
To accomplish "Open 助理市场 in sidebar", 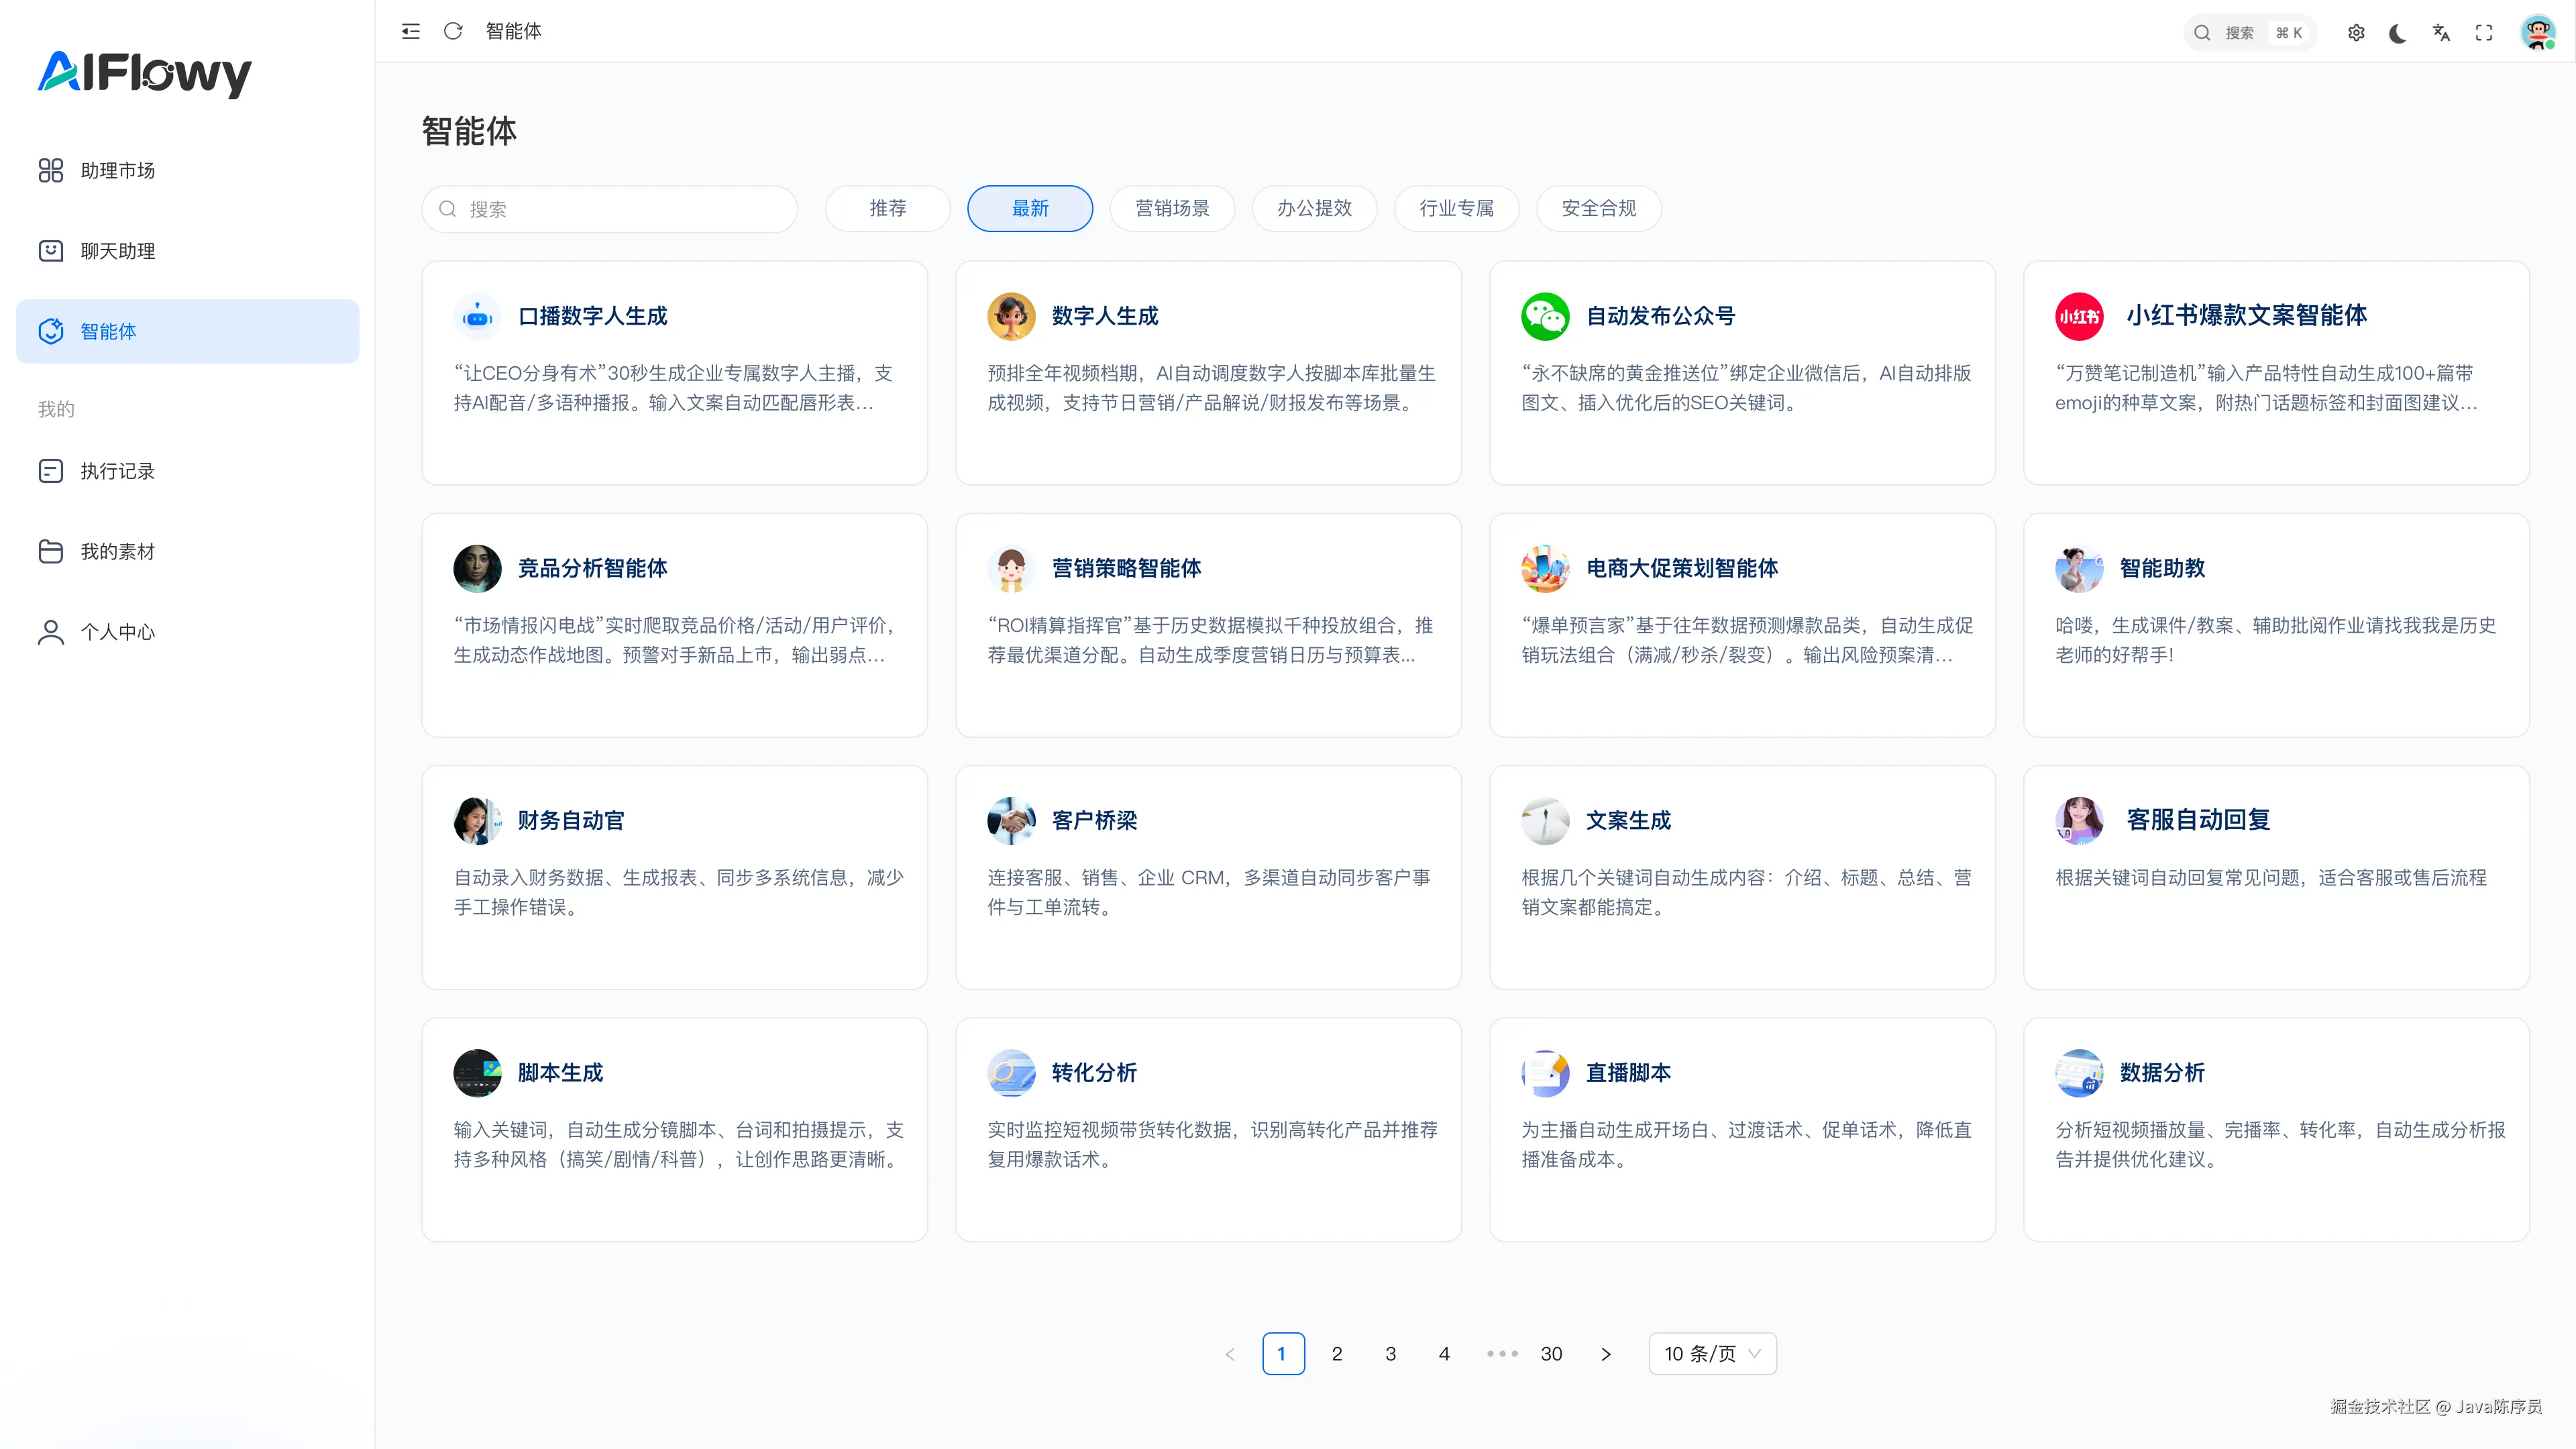I will 188,171.
